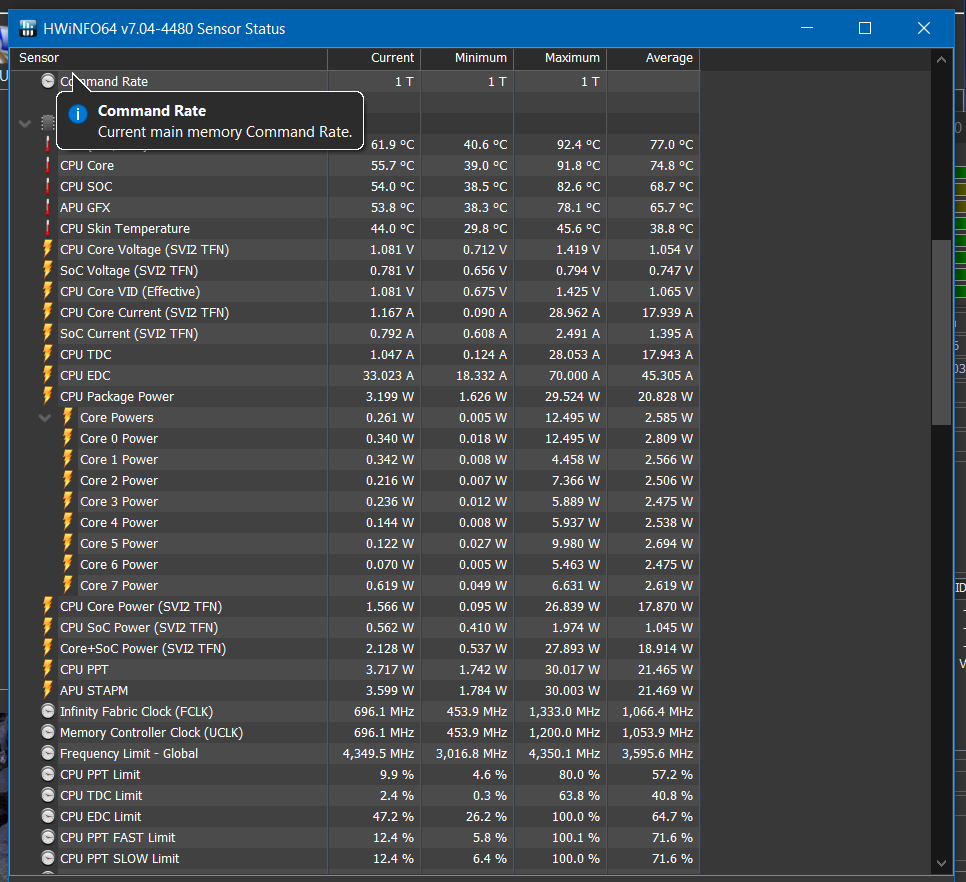This screenshot has height=882, width=966.
Task: Click CPU EDC maximum value 70.000 A
Action: coord(574,375)
